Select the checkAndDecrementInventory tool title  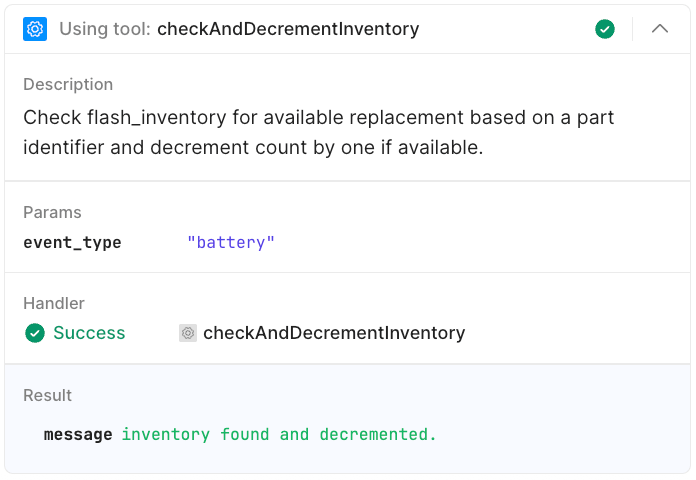[x=288, y=29]
